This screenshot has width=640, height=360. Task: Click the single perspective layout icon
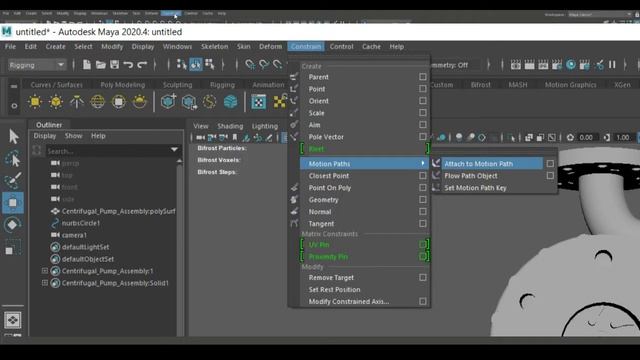click(13, 320)
